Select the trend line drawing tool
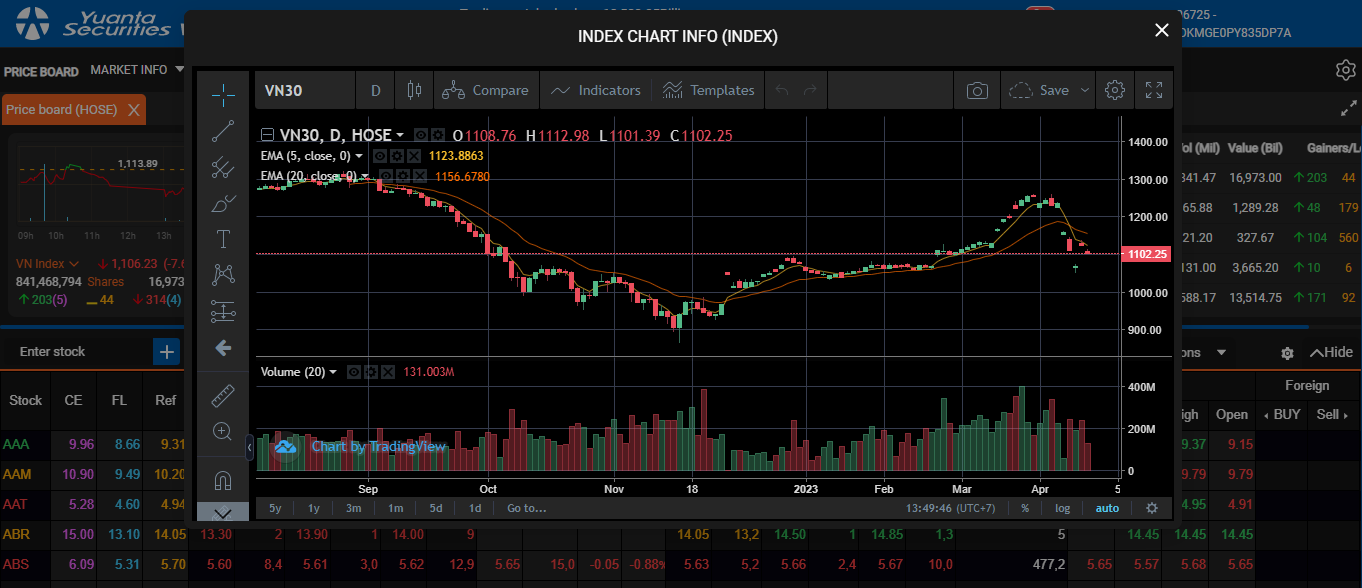Viewport: 1362px width, 588px height. click(223, 131)
